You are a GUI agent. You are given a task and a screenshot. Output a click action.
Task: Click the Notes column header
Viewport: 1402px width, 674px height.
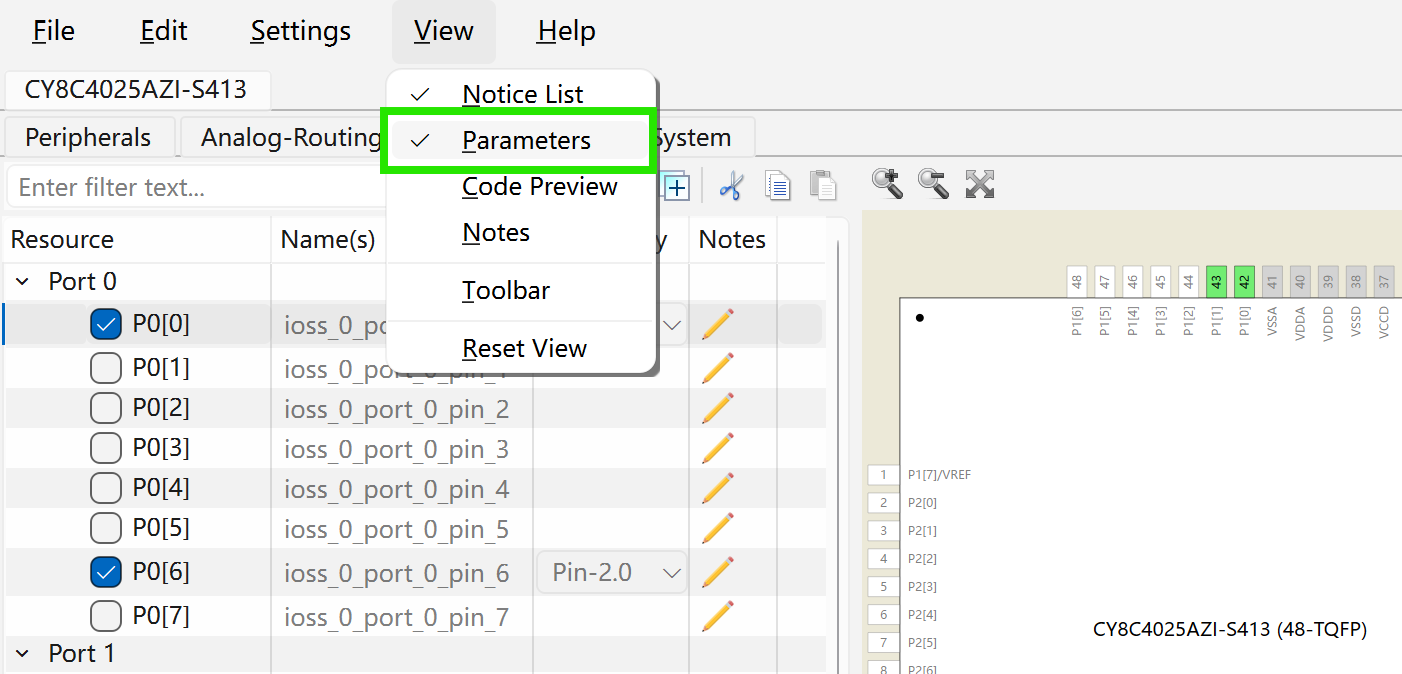[732, 239]
